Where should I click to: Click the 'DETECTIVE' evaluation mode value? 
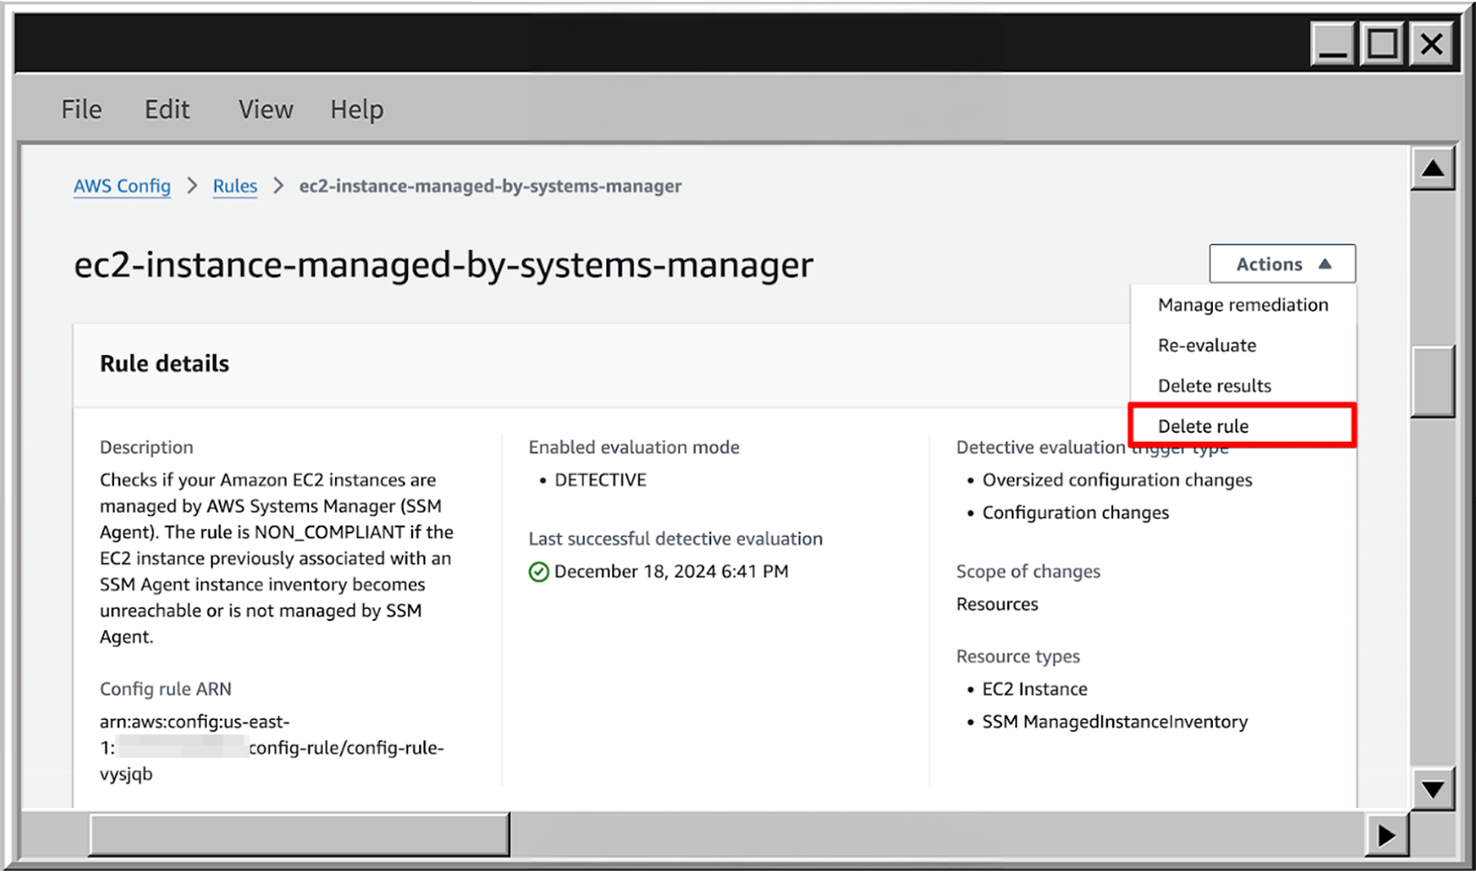click(600, 480)
